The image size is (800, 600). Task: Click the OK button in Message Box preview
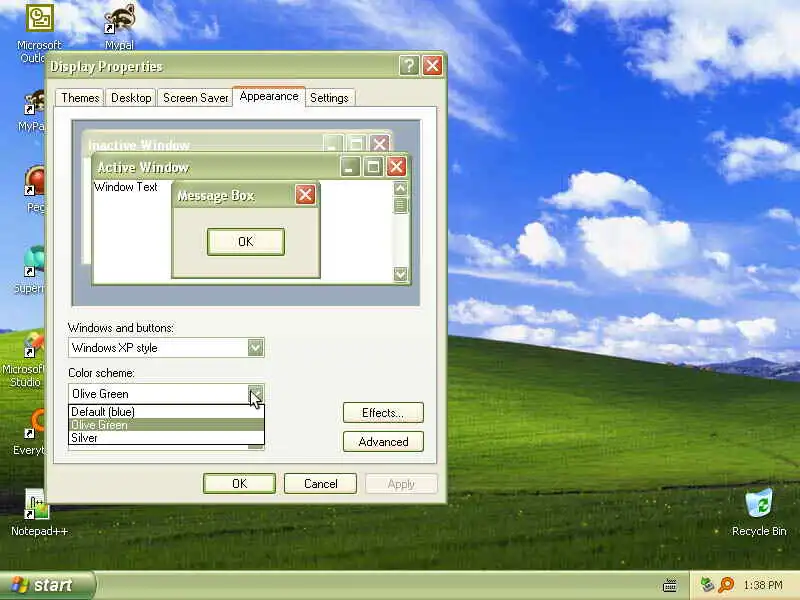pyautogui.click(x=245, y=241)
